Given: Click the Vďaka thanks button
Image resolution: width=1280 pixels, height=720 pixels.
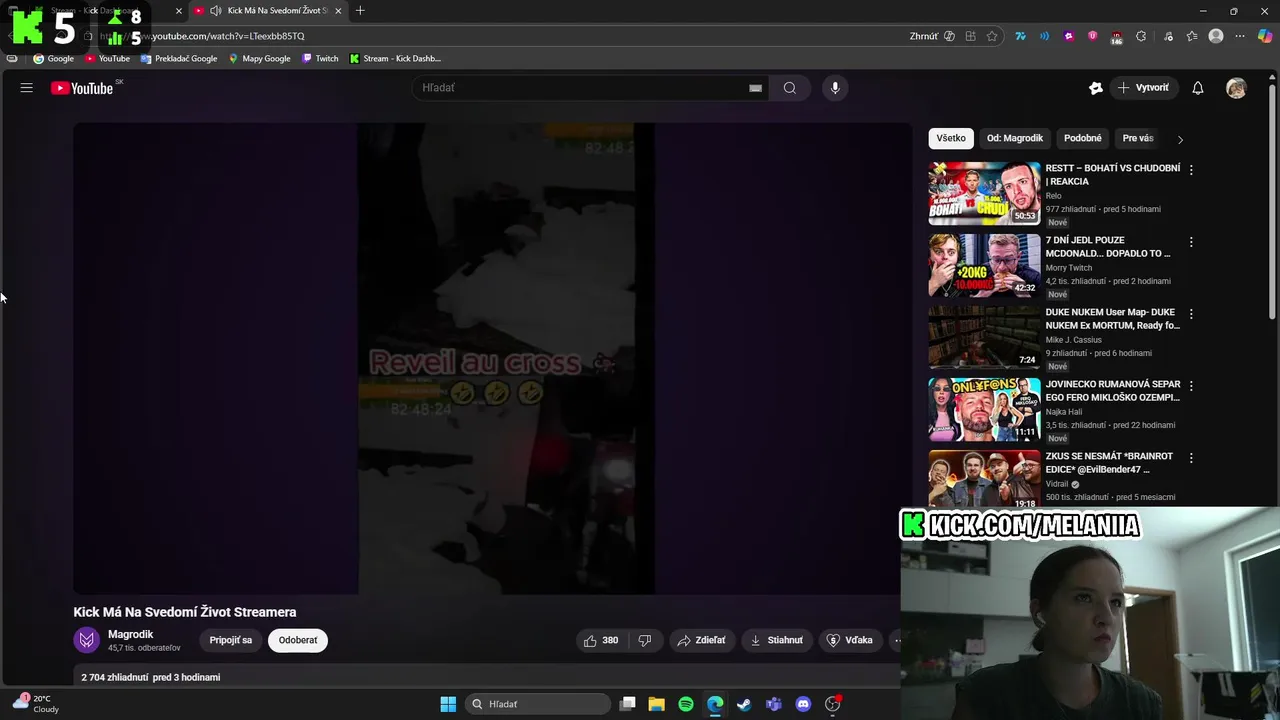Looking at the screenshot, I should 850,640.
